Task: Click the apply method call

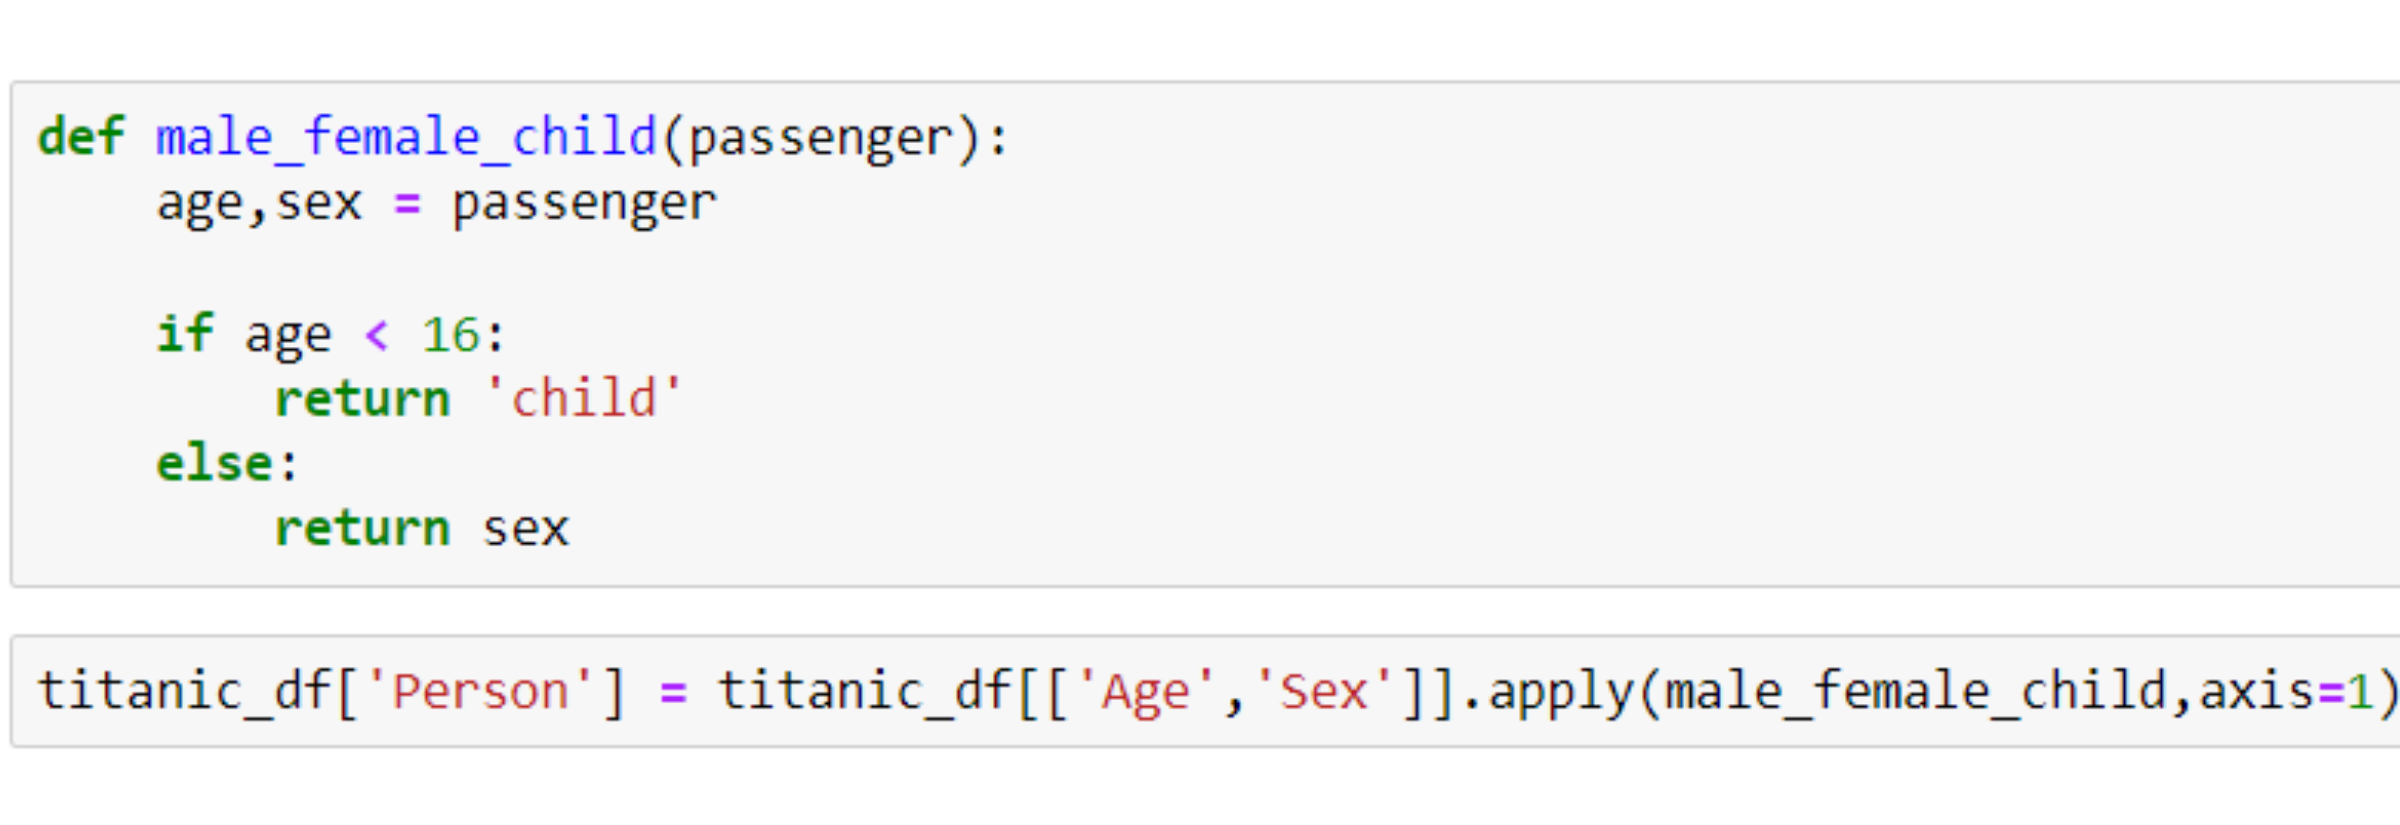Action: click(1560, 692)
